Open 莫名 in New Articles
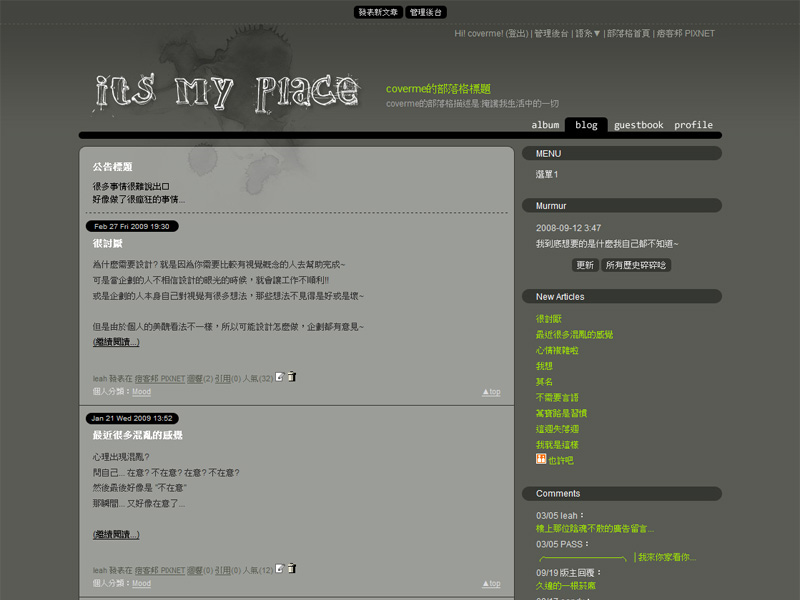Image resolution: width=800 pixels, height=600 pixels. tap(544, 382)
